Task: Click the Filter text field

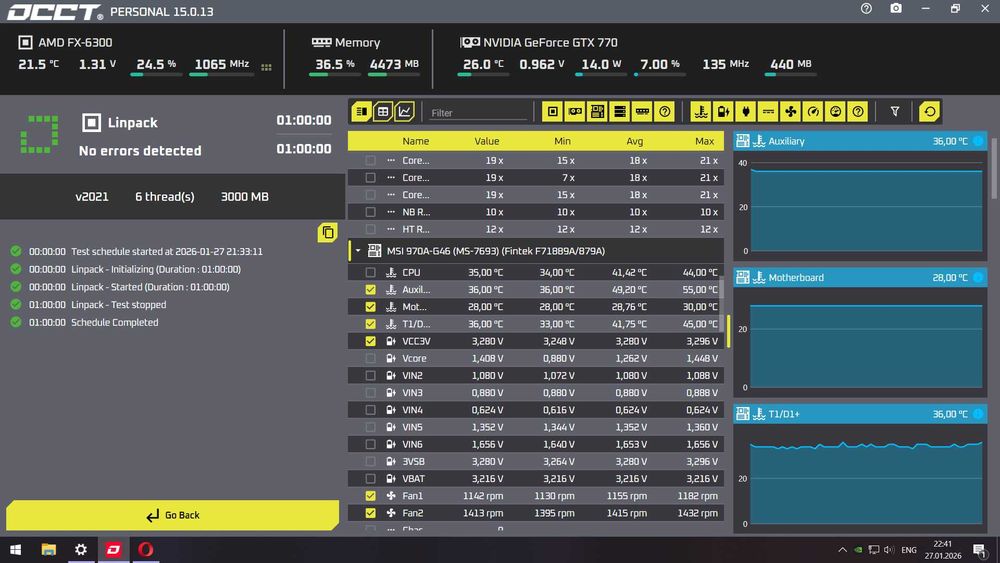Action: [x=479, y=113]
